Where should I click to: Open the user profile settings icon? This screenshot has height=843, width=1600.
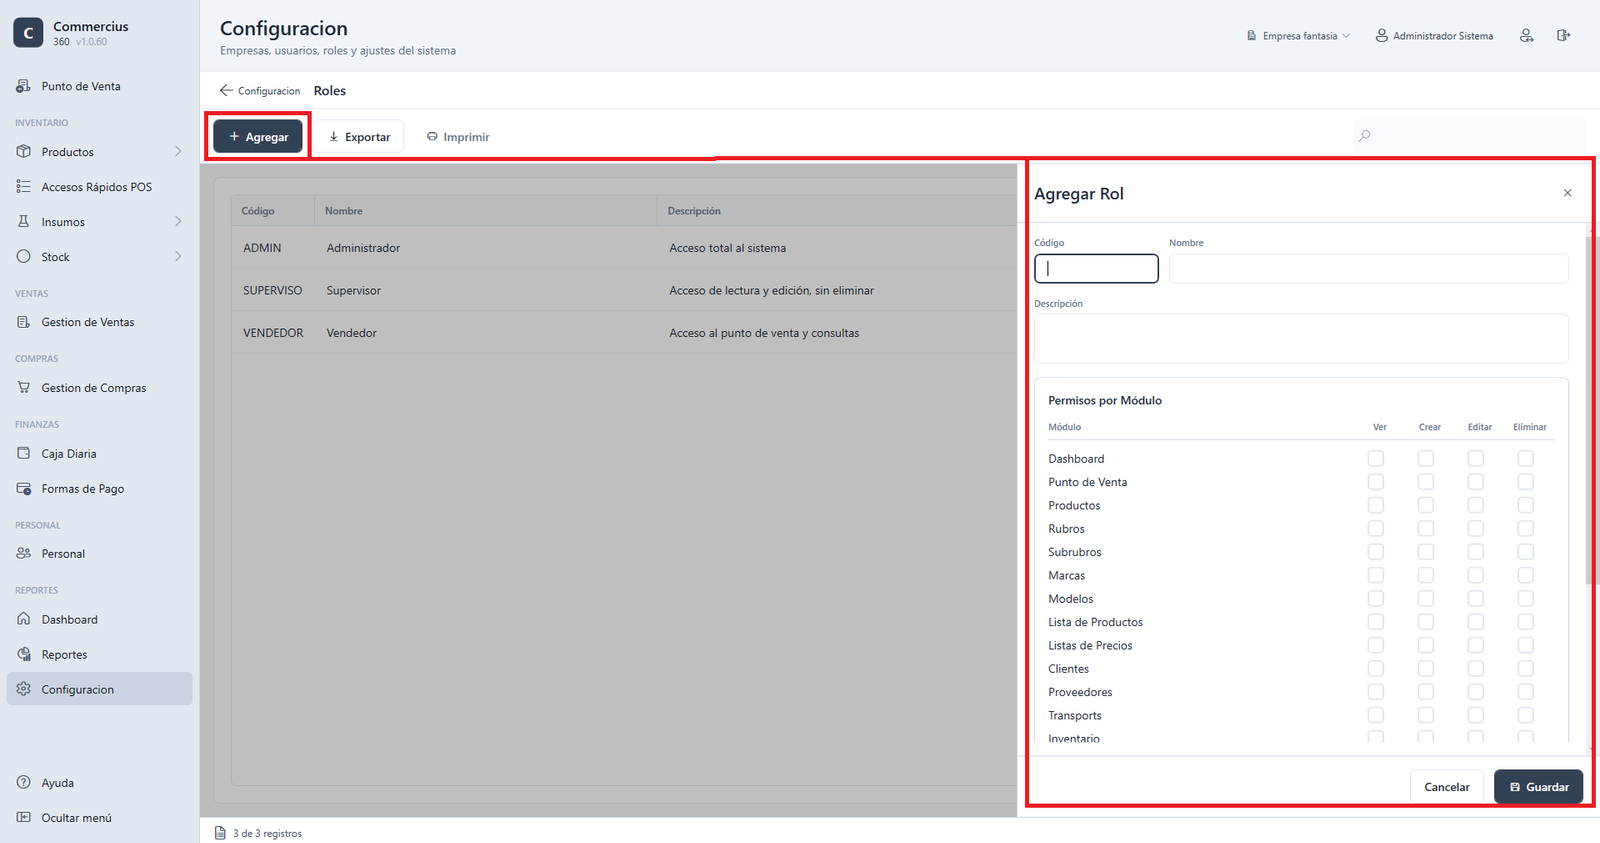[1526, 35]
